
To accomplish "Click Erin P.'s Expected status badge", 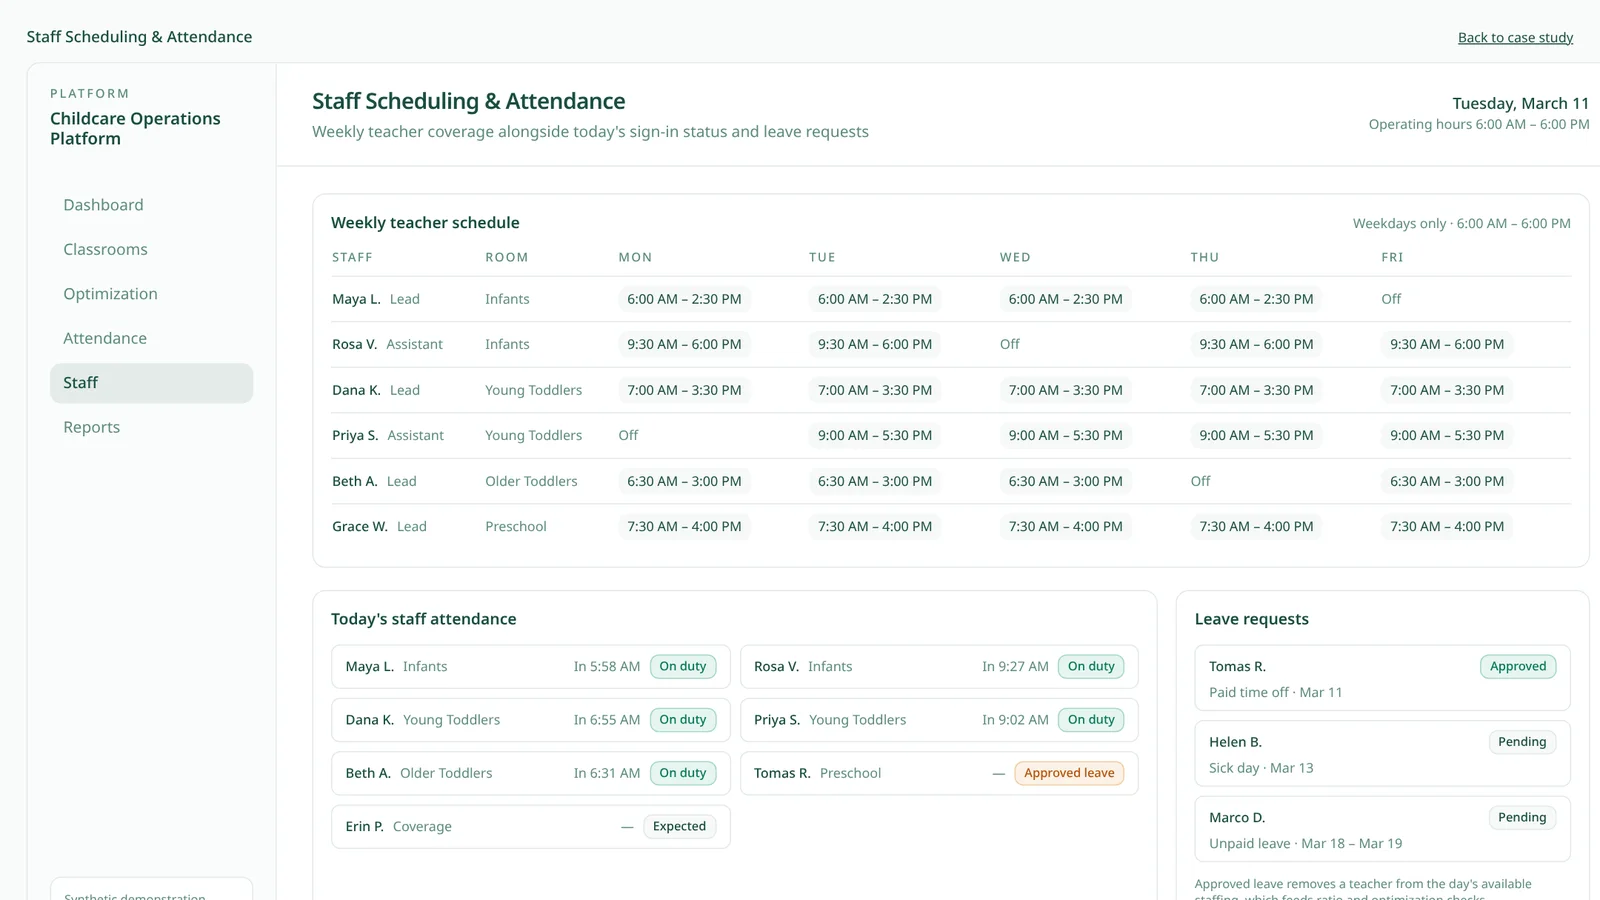I will coord(679,826).
